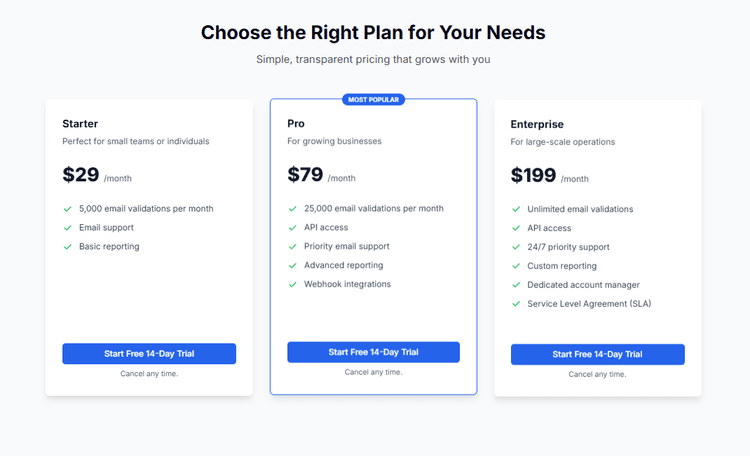Start the Starter plan free trial
The width and height of the screenshot is (750, 456).
click(149, 354)
